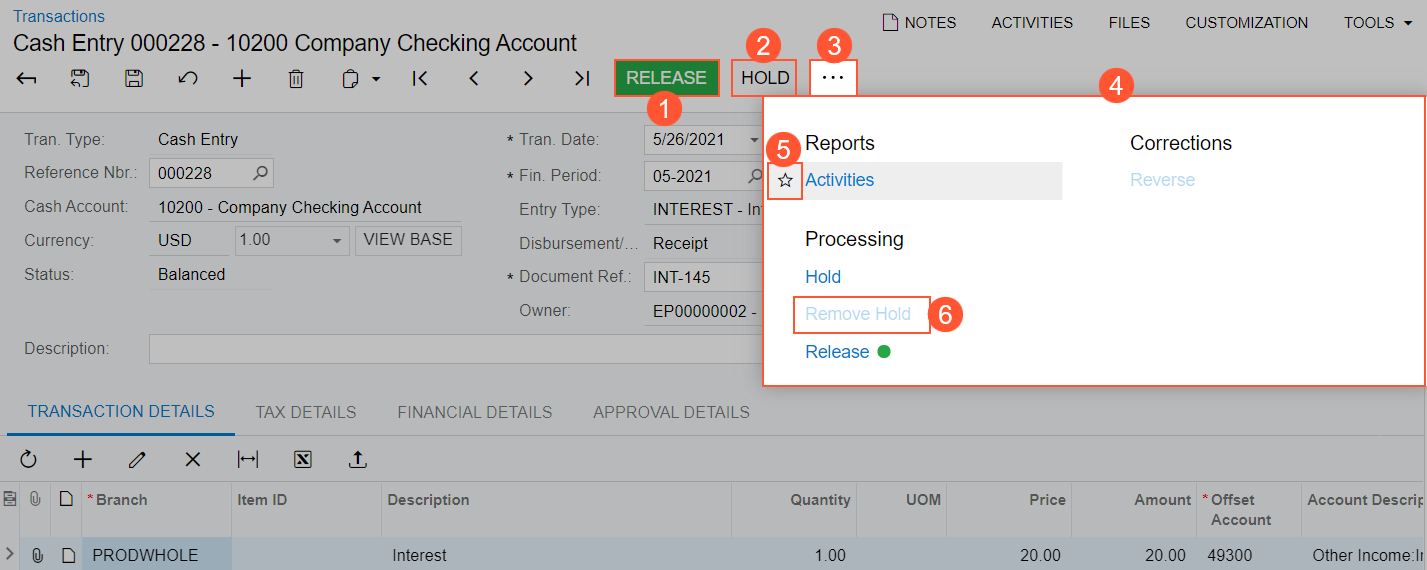Click the Reference Nbr. input field
The image size is (1427, 570).
tap(202, 173)
